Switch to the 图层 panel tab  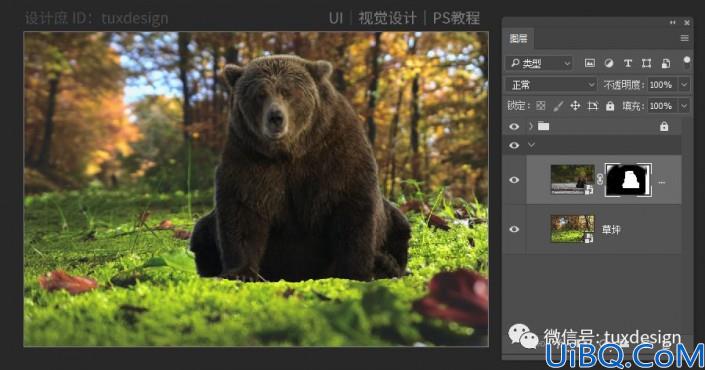pos(518,39)
